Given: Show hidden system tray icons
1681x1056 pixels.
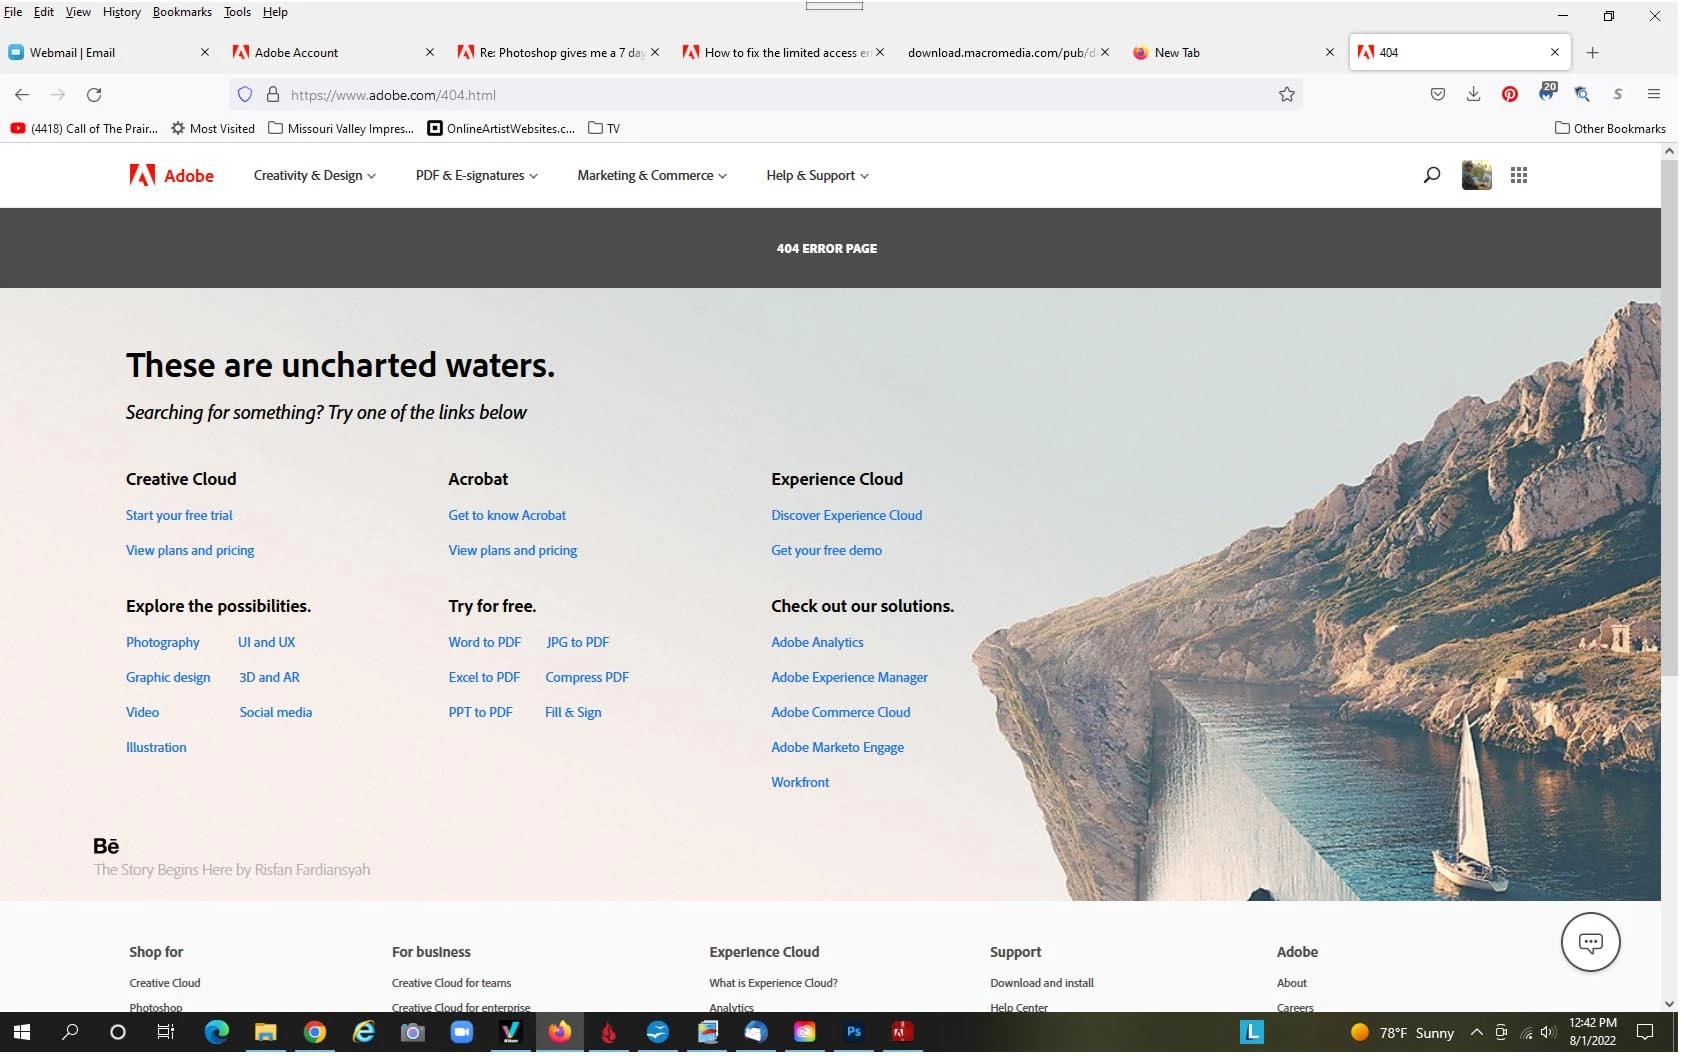Looking at the screenshot, I should [1477, 1033].
